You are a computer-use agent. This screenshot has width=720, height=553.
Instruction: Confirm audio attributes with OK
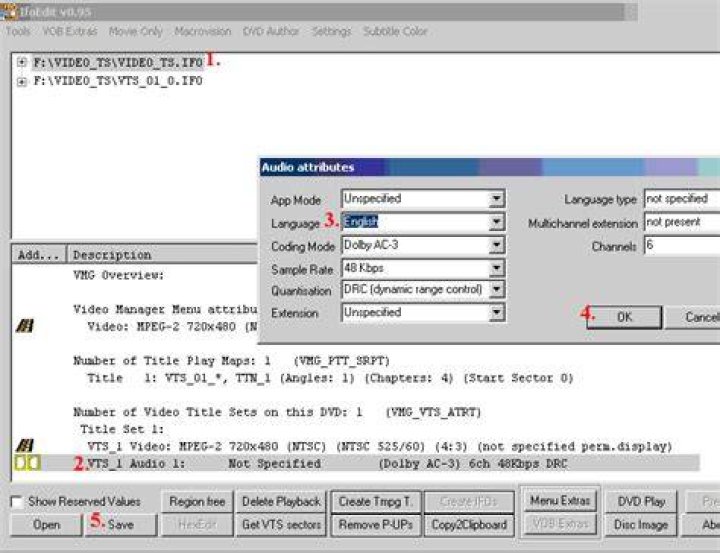click(x=624, y=317)
